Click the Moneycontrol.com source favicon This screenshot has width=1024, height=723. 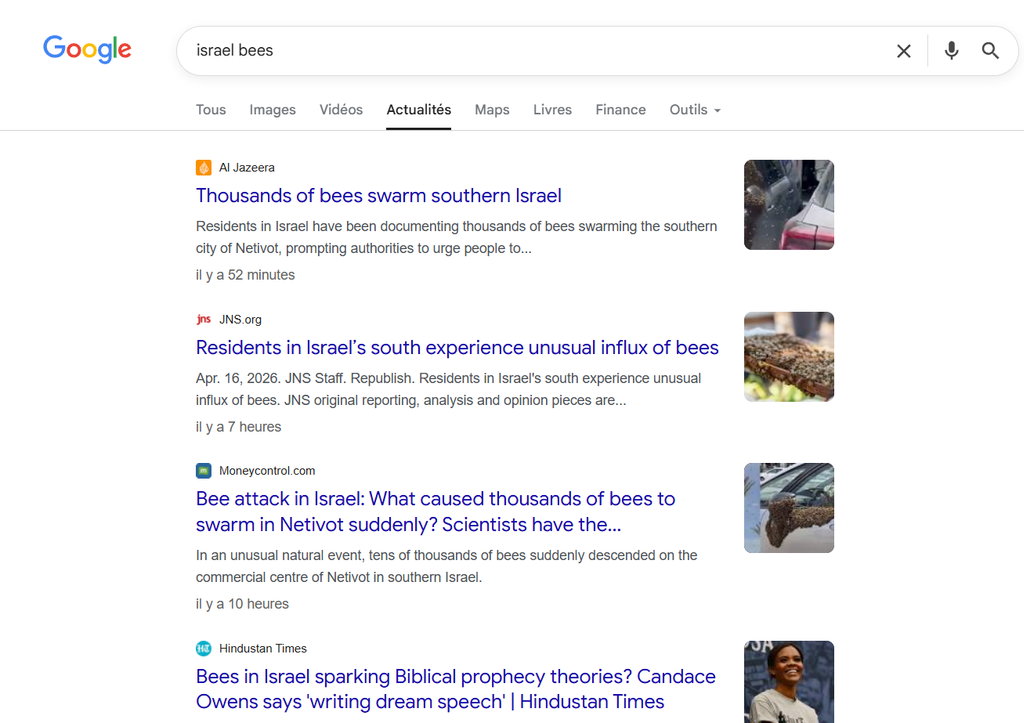204,471
